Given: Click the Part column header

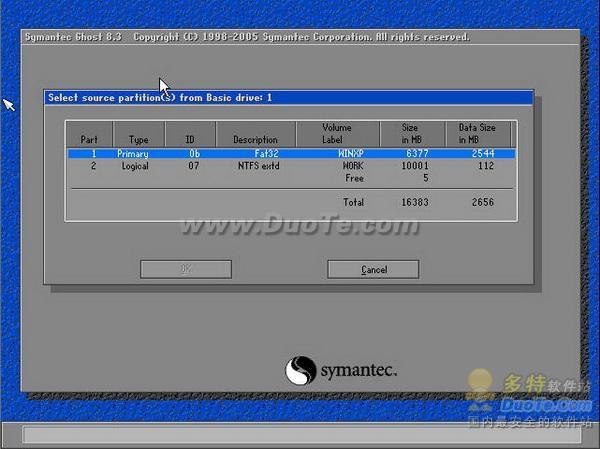Looking at the screenshot, I should [90, 134].
